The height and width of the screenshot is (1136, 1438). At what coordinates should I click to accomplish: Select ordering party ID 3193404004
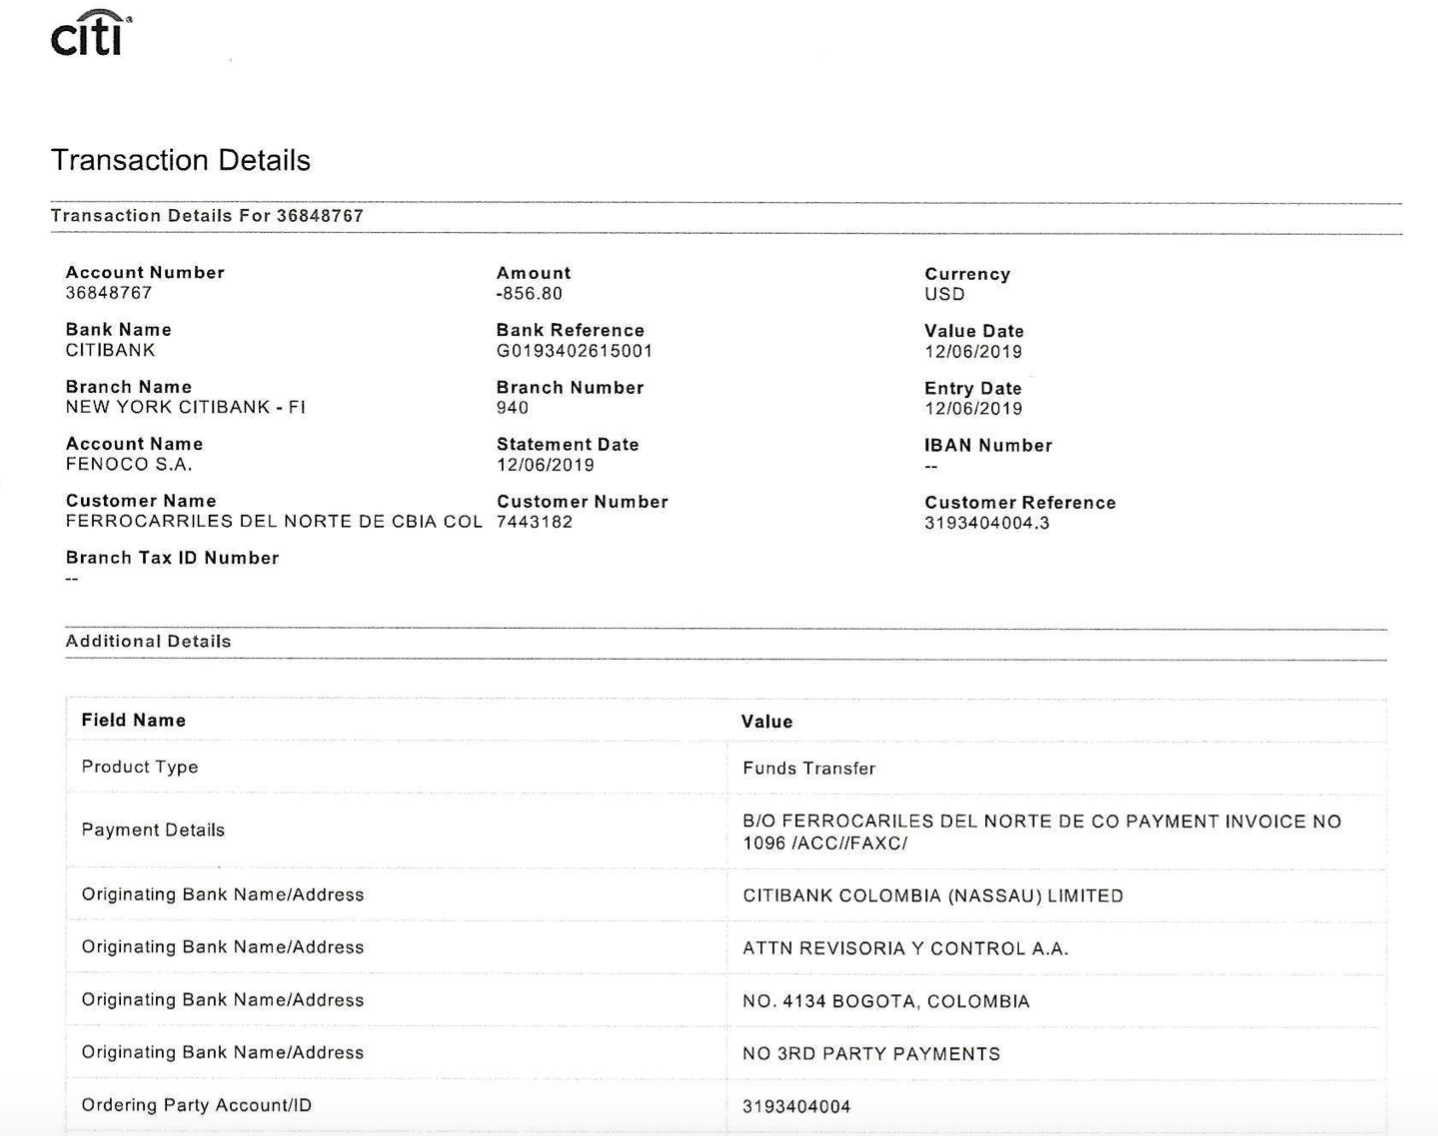[797, 1107]
